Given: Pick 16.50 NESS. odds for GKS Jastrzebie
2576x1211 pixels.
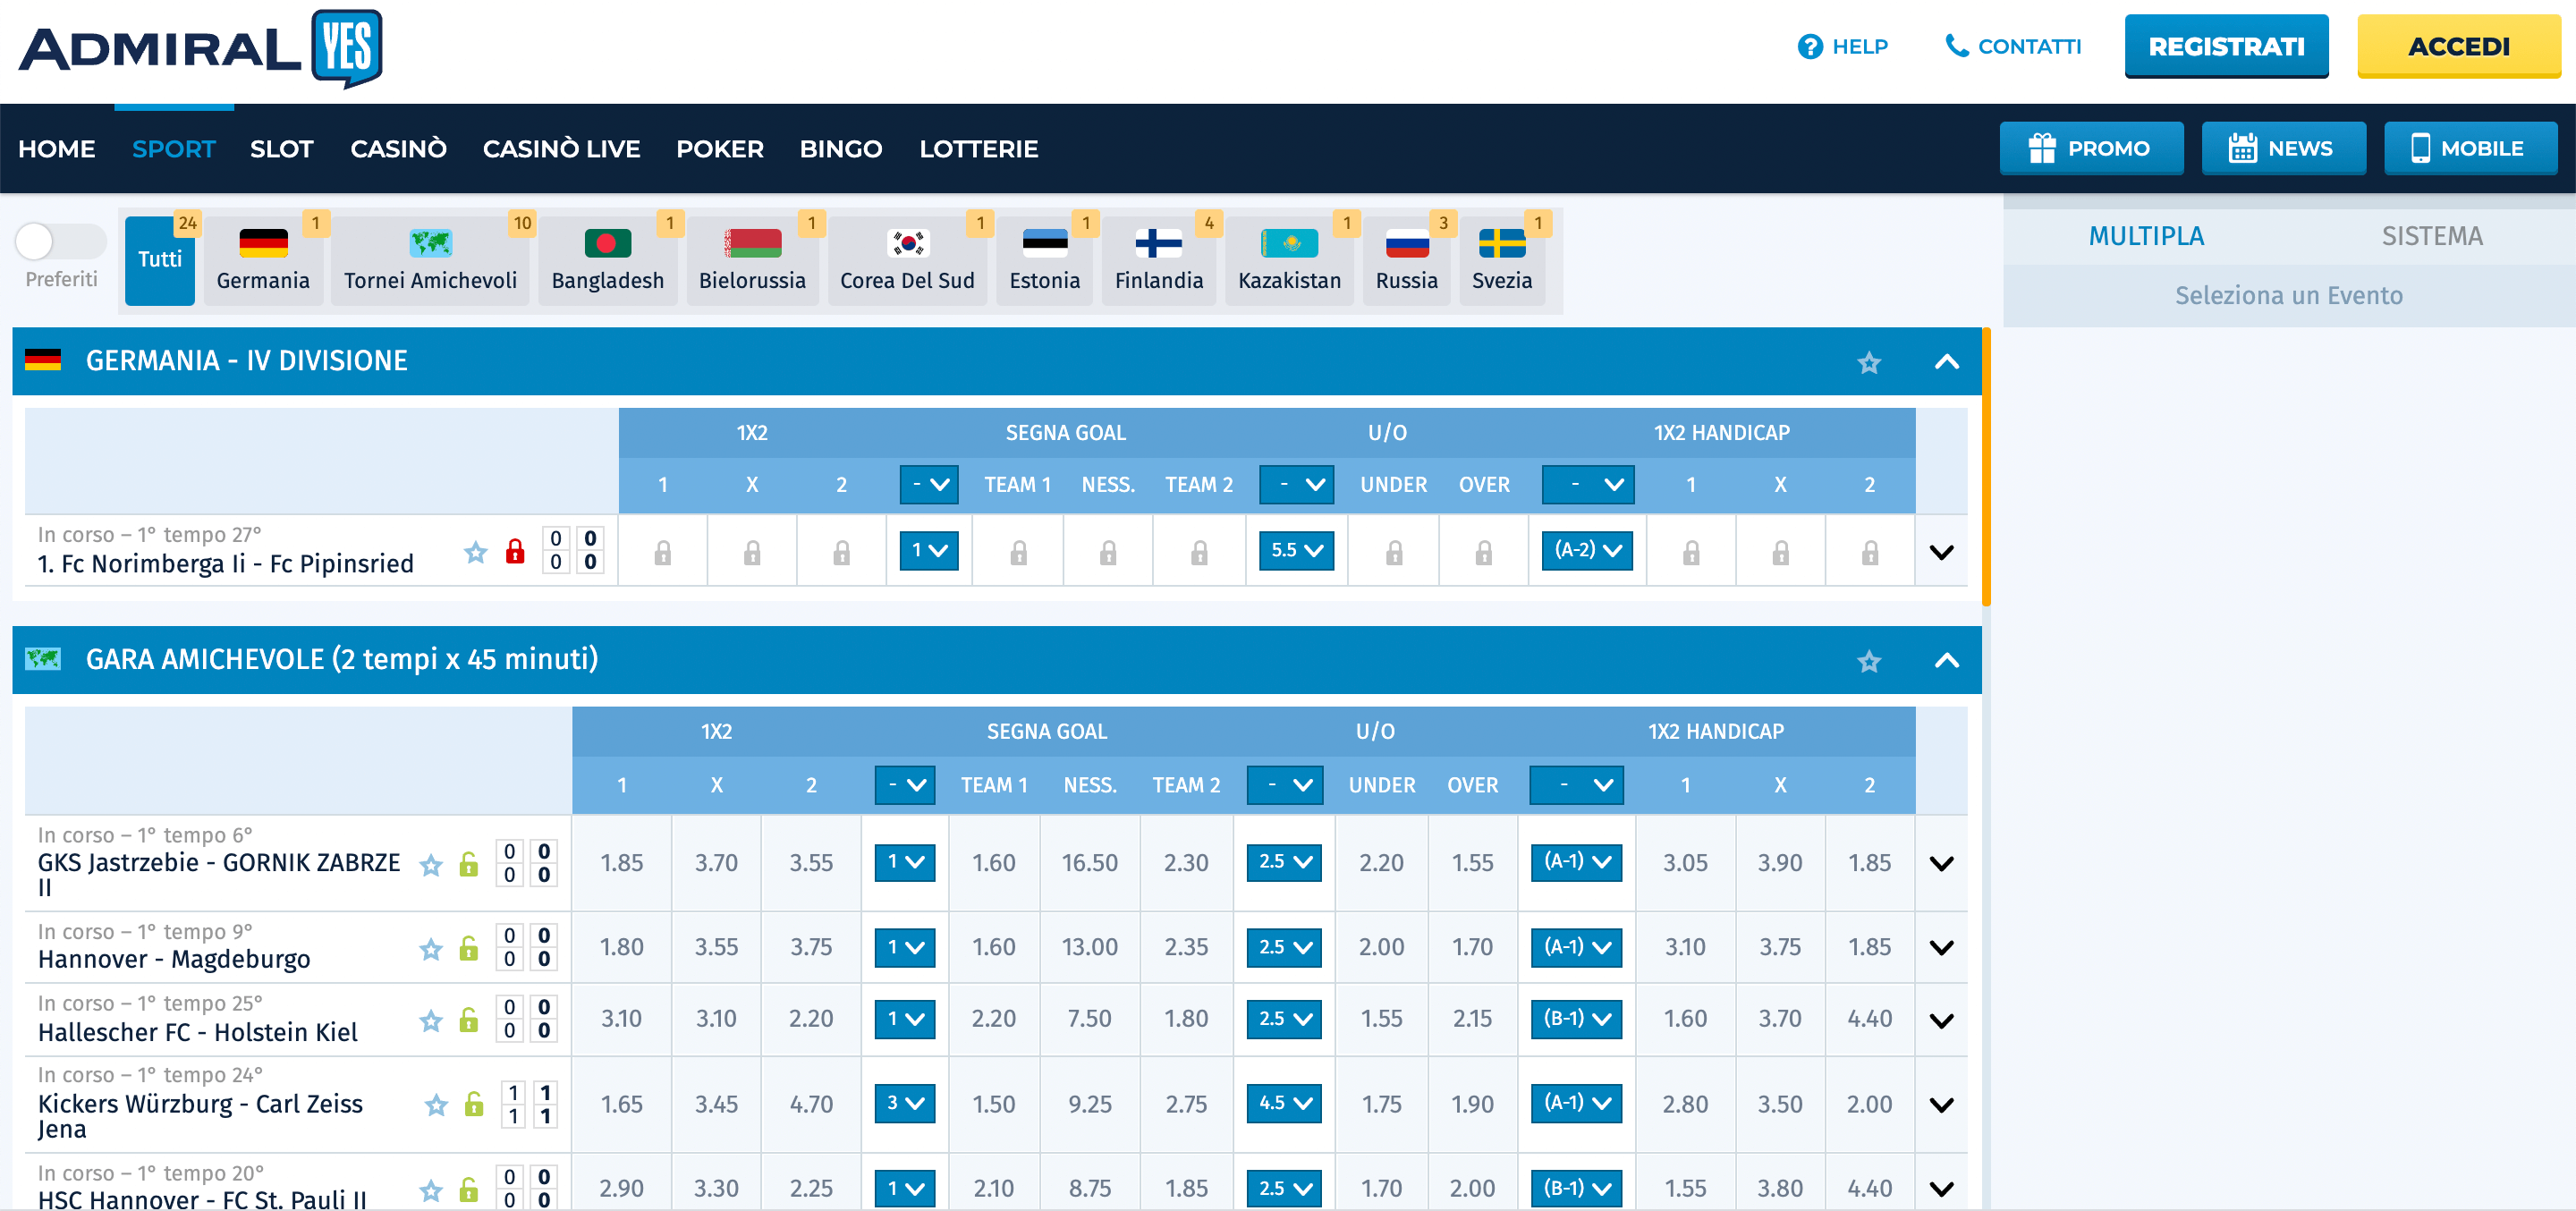Looking at the screenshot, I should click(1089, 863).
